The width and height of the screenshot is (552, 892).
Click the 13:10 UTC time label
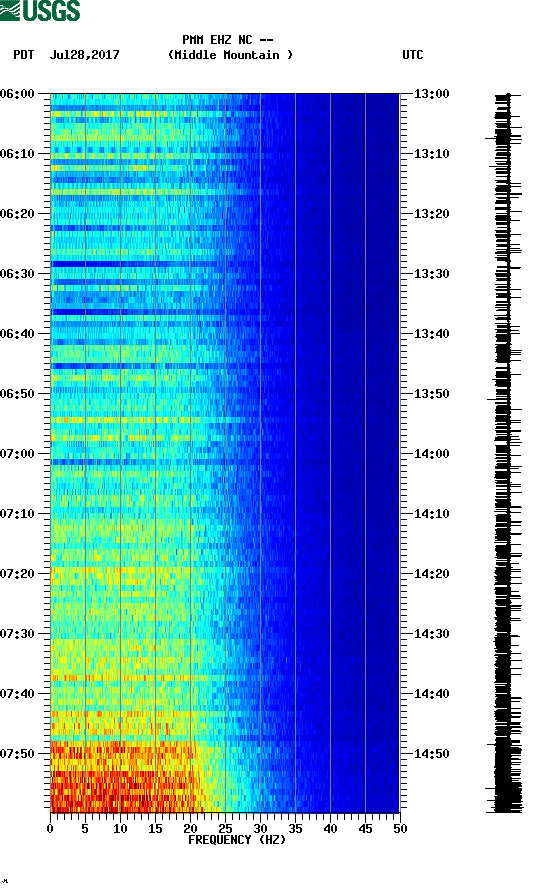click(x=431, y=154)
